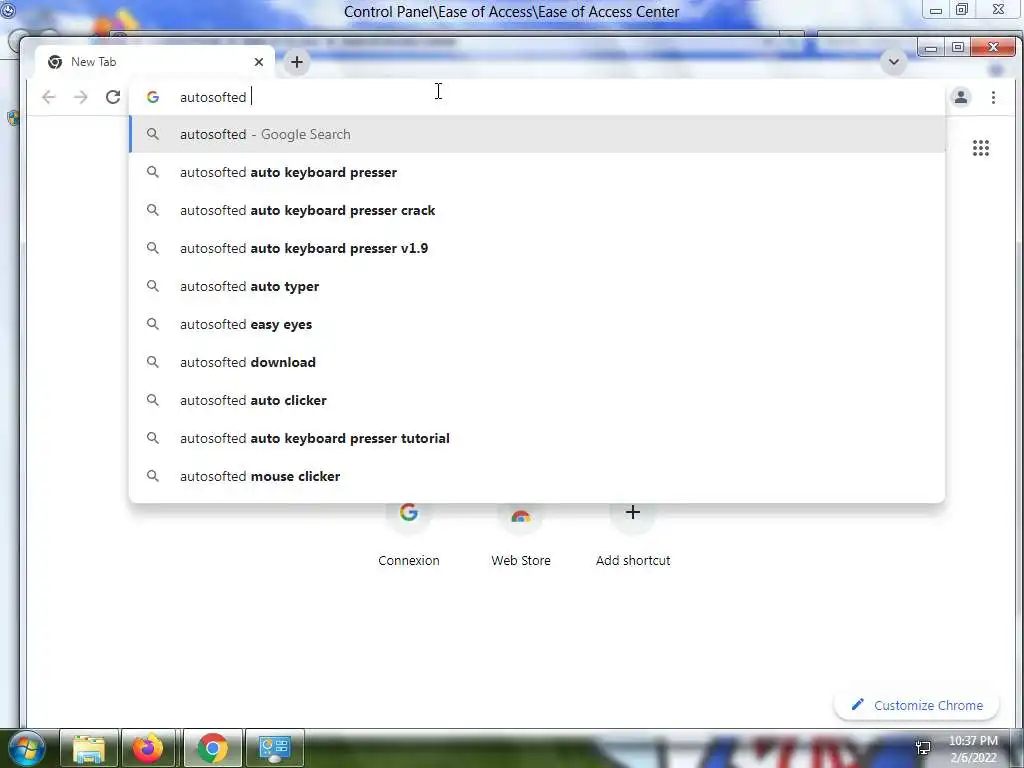Choose 'autosofted download' suggestion
This screenshot has width=1024, height=768.
pos(537,362)
